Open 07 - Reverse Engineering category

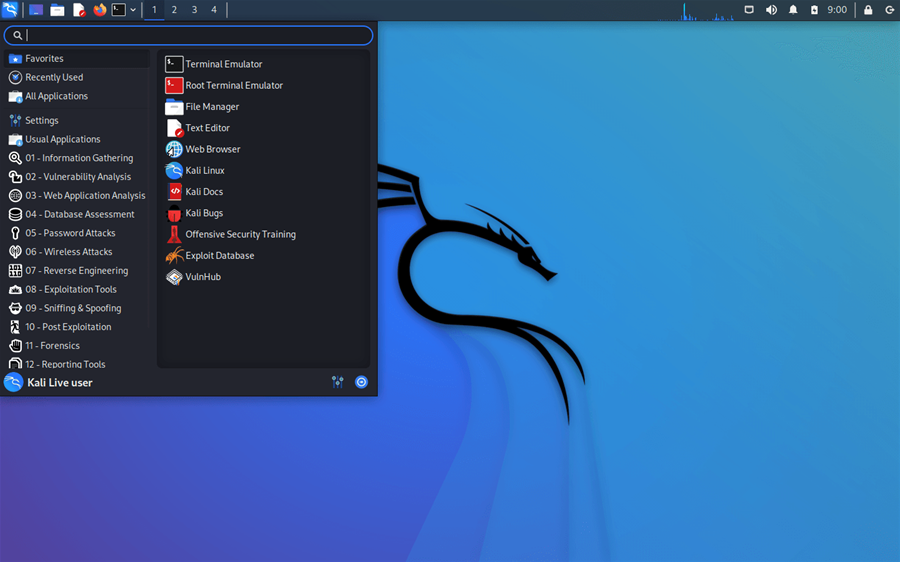pyautogui.click(x=77, y=270)
